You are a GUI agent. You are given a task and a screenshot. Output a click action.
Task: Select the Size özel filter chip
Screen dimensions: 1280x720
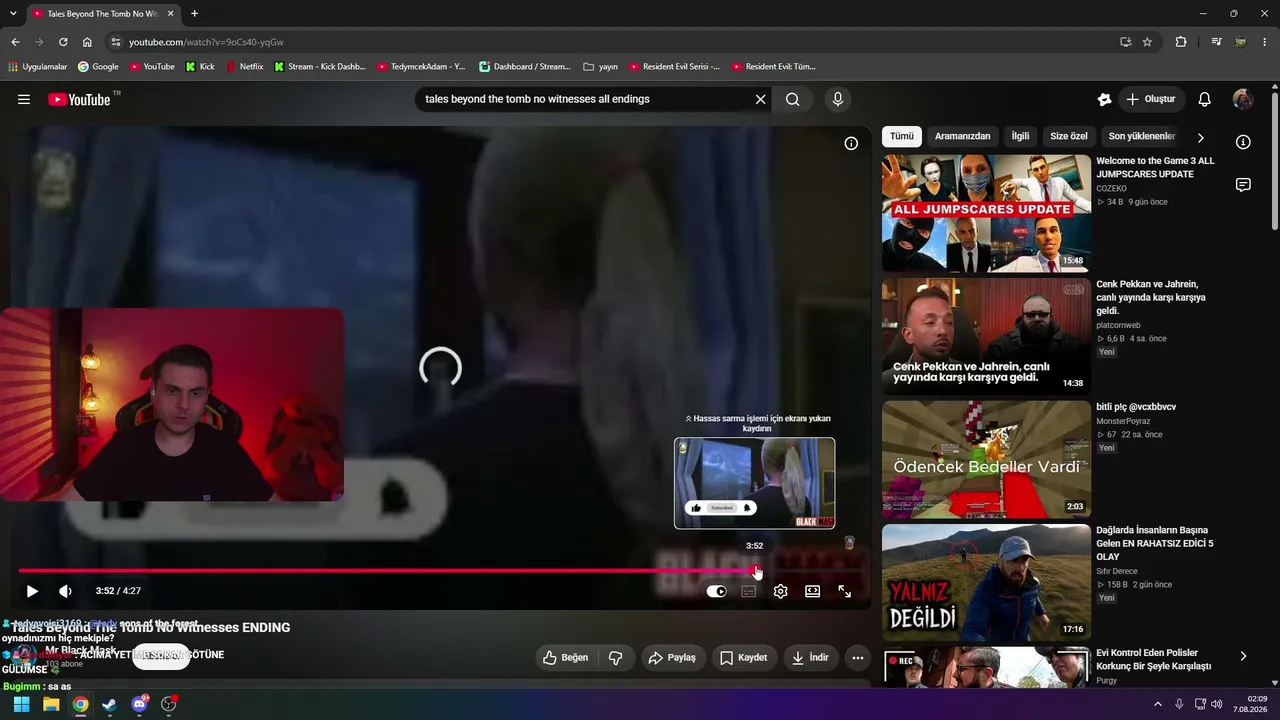[x=1069, y=136]
